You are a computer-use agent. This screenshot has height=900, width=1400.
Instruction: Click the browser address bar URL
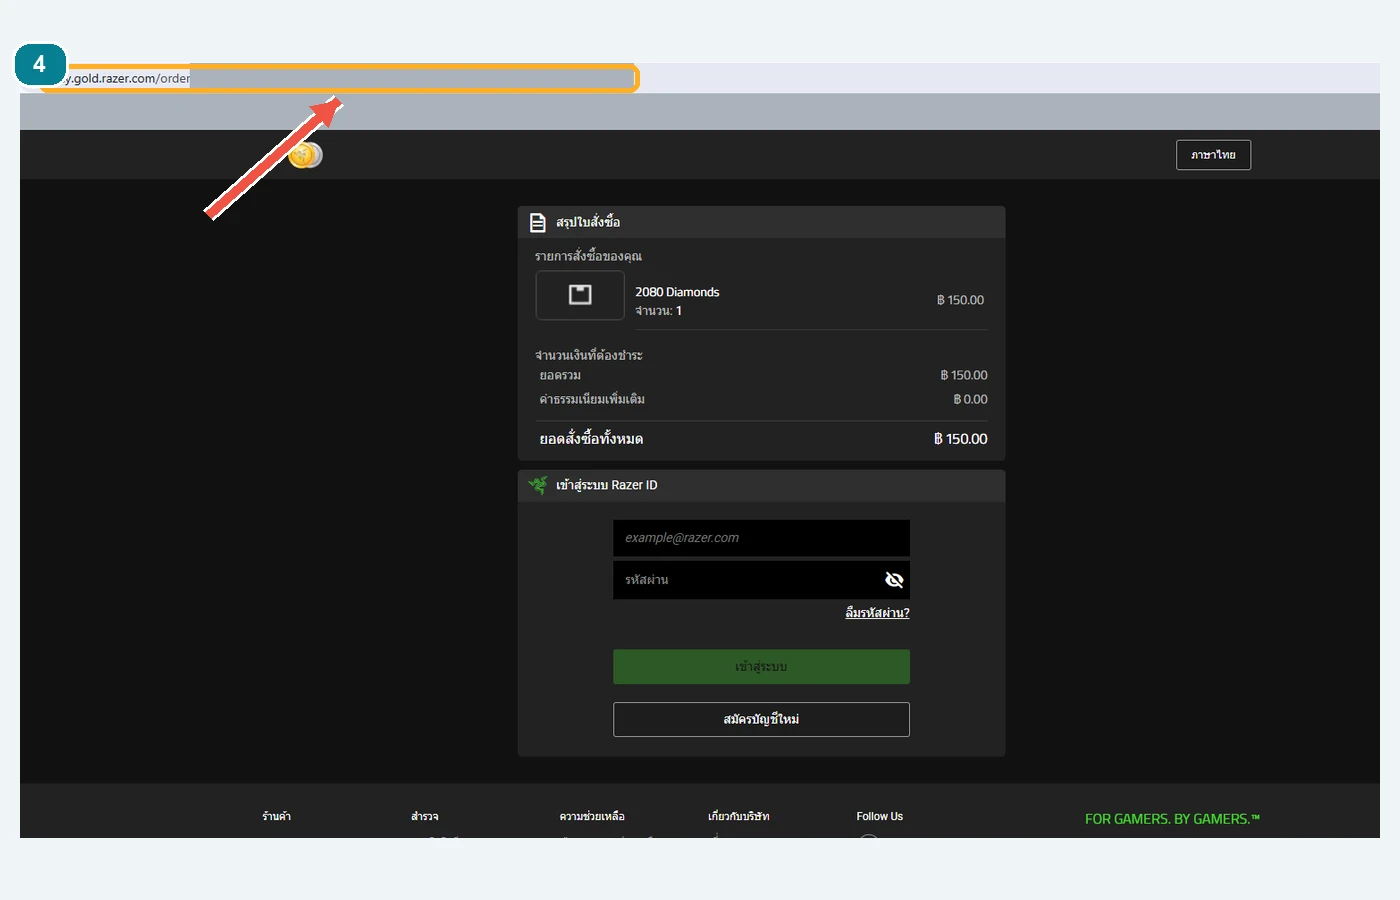tap(340, 78)
